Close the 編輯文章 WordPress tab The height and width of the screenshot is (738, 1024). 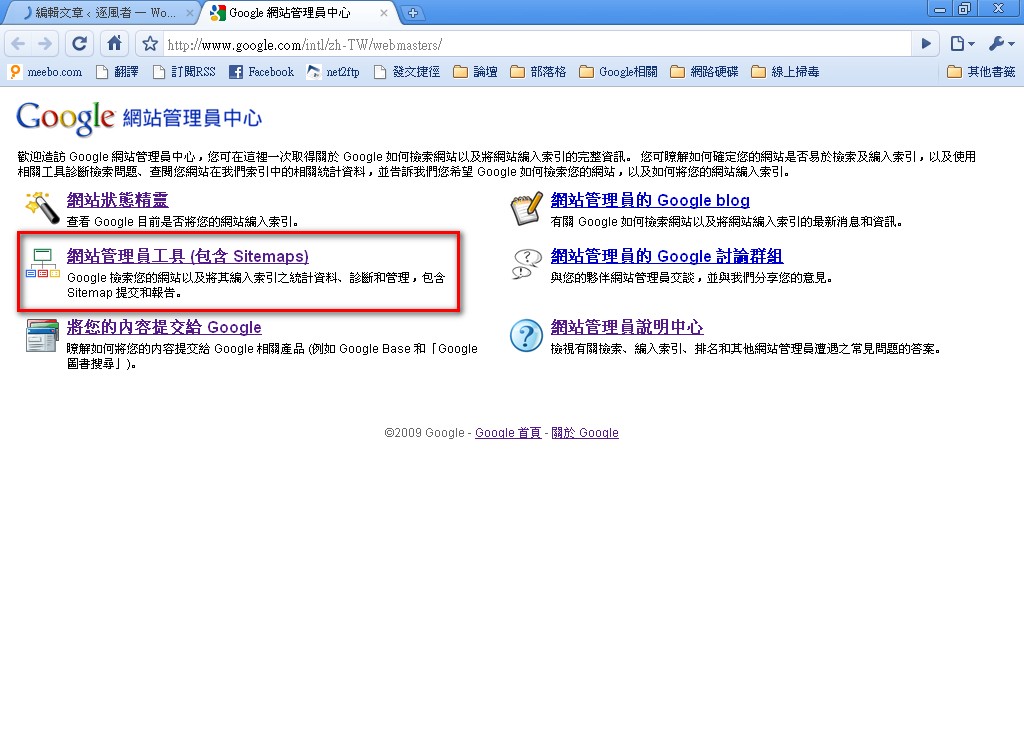[189, 12]
